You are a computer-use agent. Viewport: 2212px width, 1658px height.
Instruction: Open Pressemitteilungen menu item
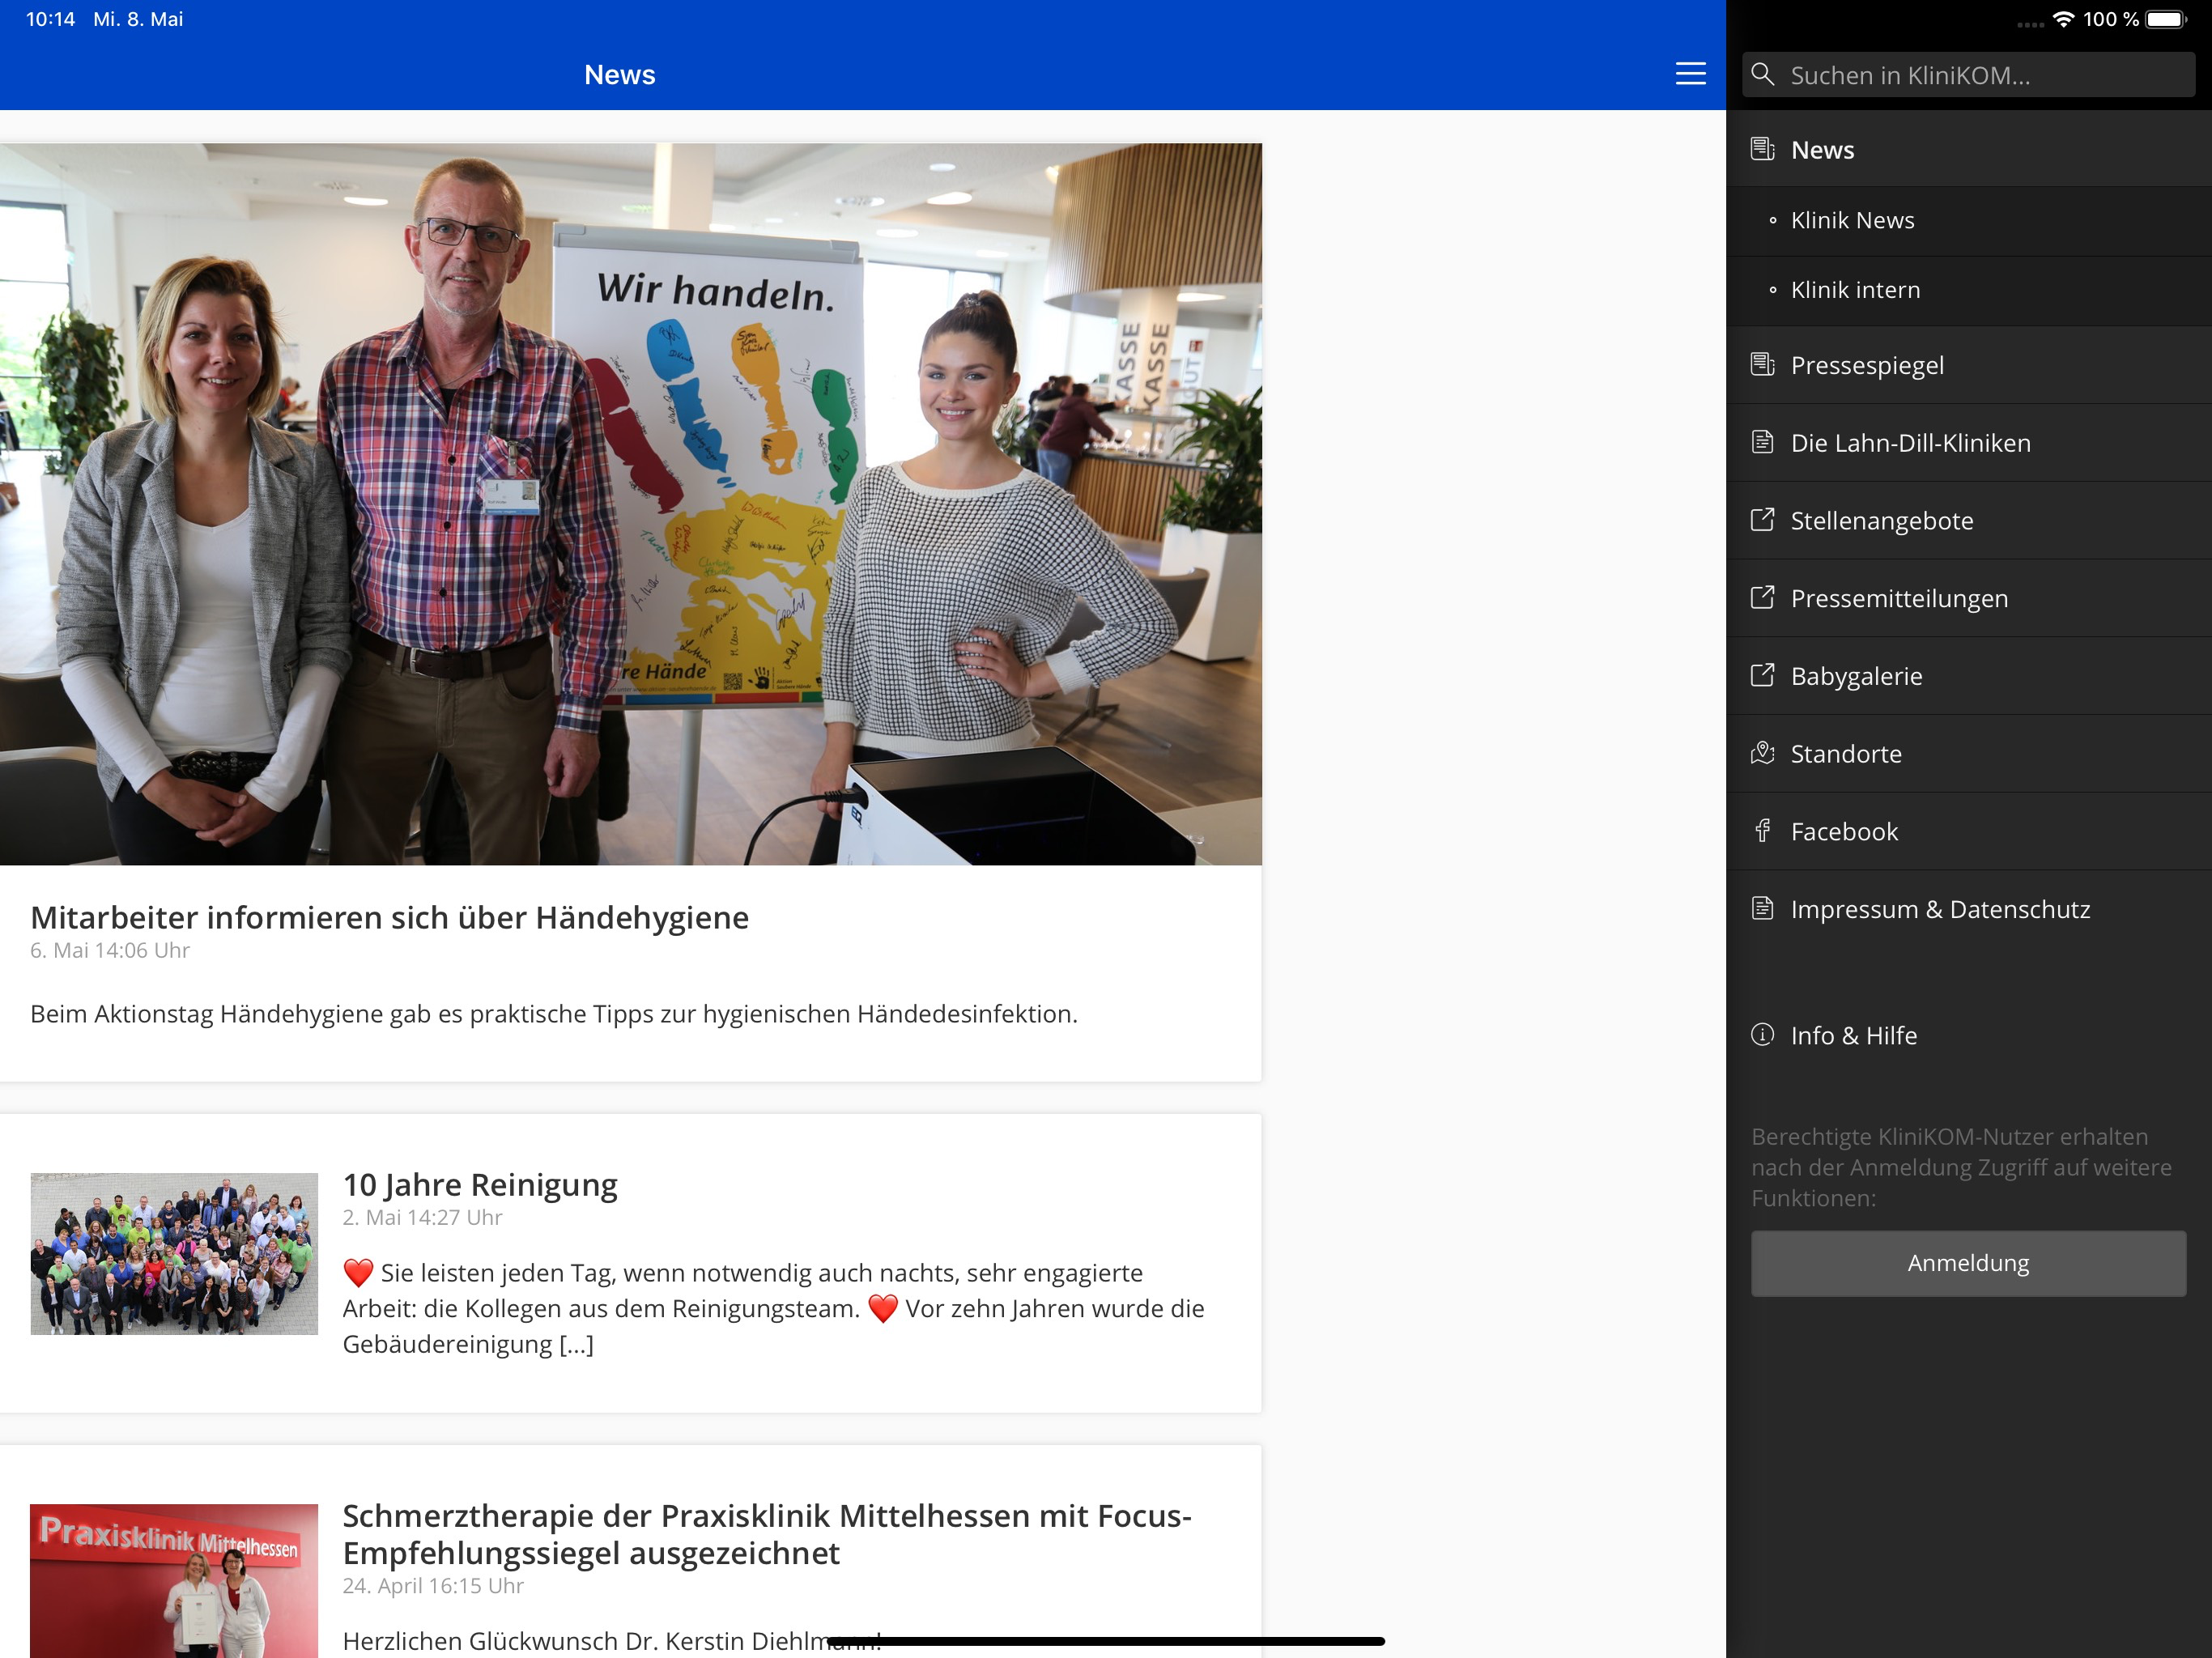click(1968, 598)
